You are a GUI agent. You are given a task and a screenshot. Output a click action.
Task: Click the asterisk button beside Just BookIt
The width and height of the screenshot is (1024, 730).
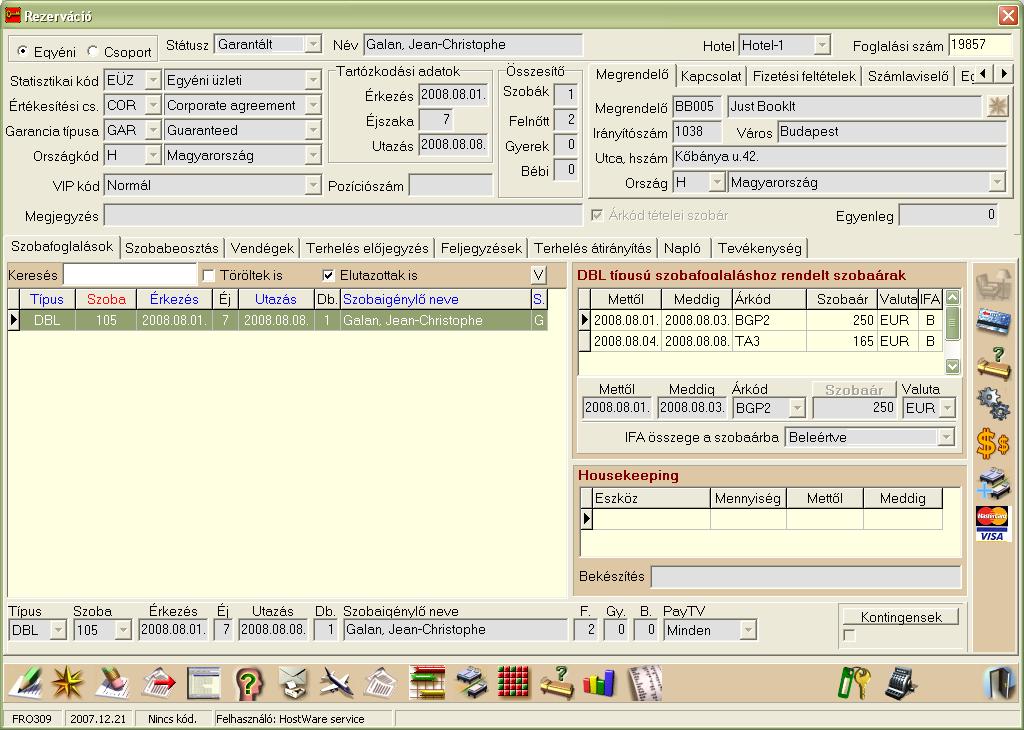(997, 106)
